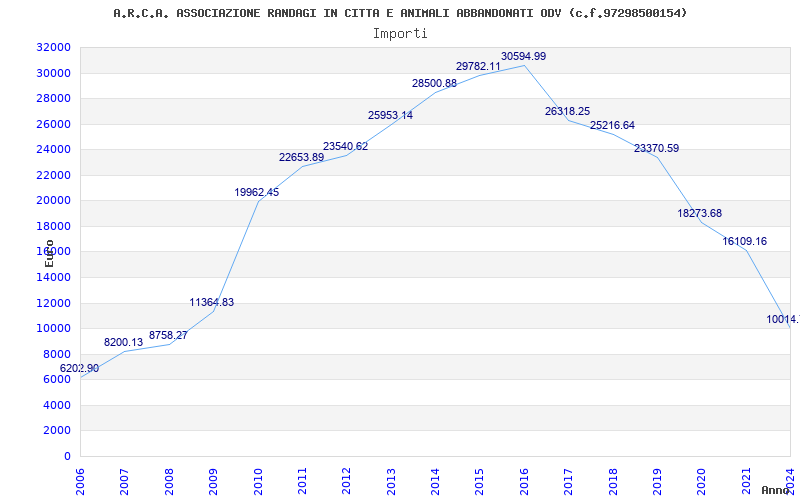Click the Euro y-axis label
This screenshot has height=500, width=800.
49,253
